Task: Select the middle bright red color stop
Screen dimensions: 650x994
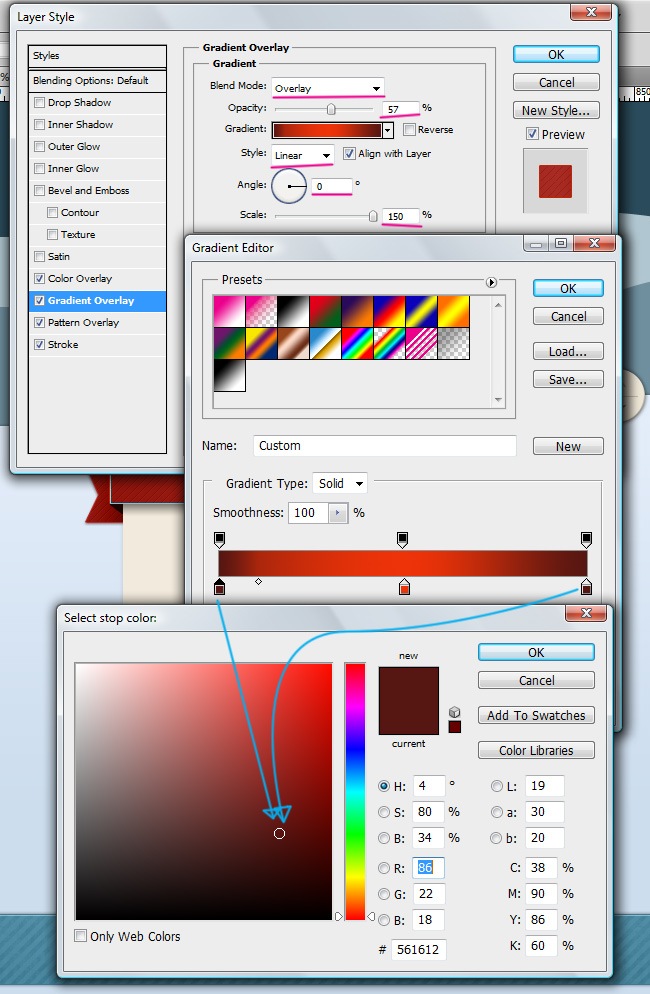Action: tap(404, 587)
